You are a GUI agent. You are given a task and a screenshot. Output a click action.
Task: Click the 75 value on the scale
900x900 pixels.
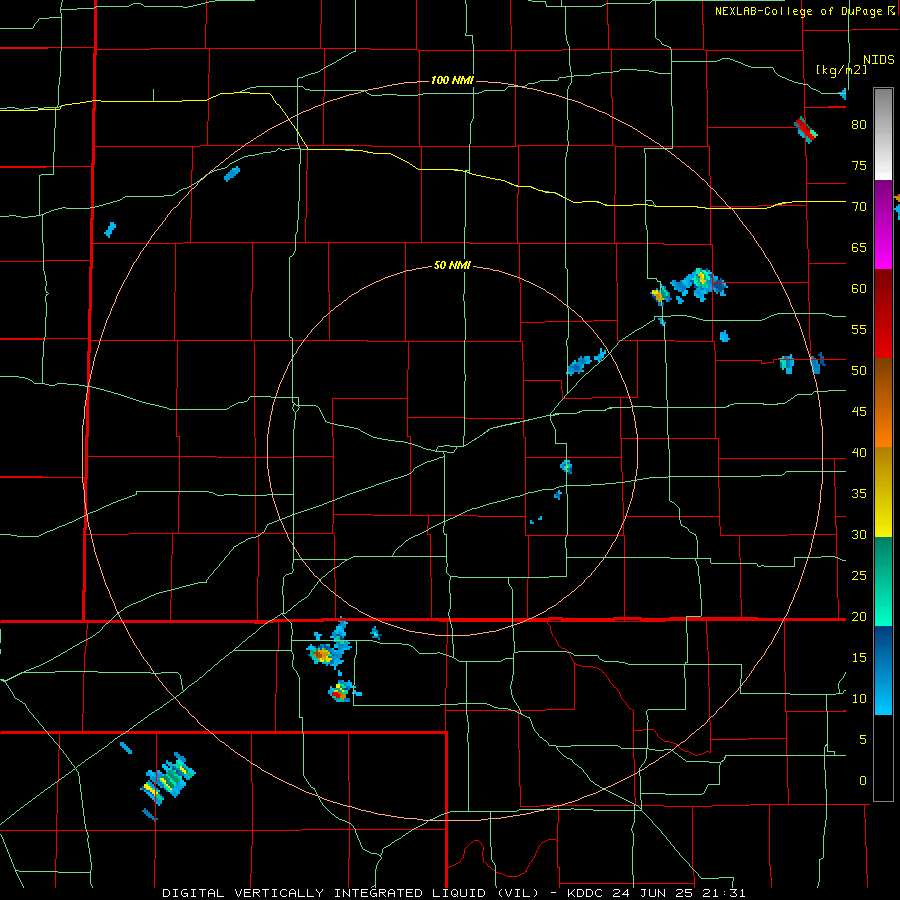point(859,166)
